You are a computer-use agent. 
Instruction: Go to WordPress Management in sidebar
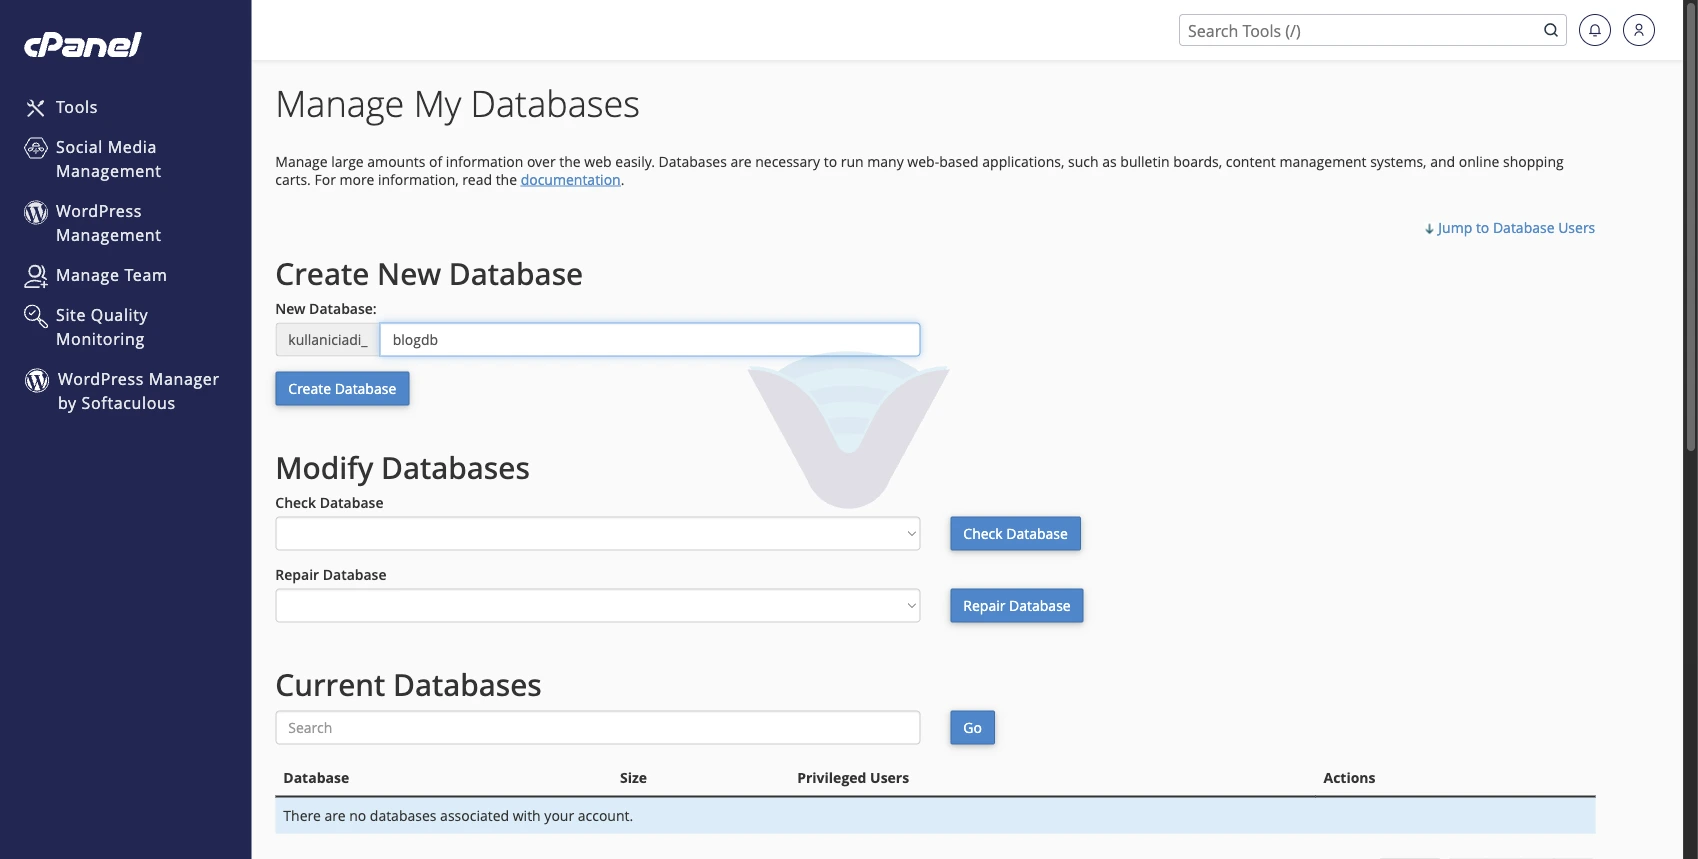coord(108,223)
